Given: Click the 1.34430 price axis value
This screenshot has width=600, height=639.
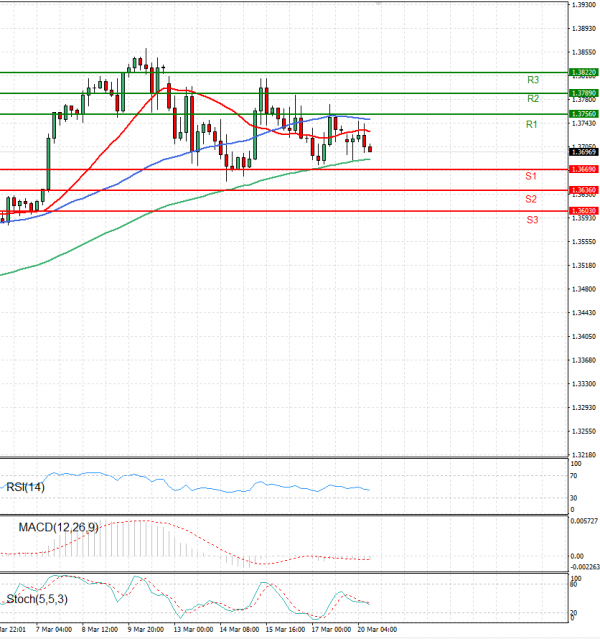Looking at the screenshot, I should 584,313.
